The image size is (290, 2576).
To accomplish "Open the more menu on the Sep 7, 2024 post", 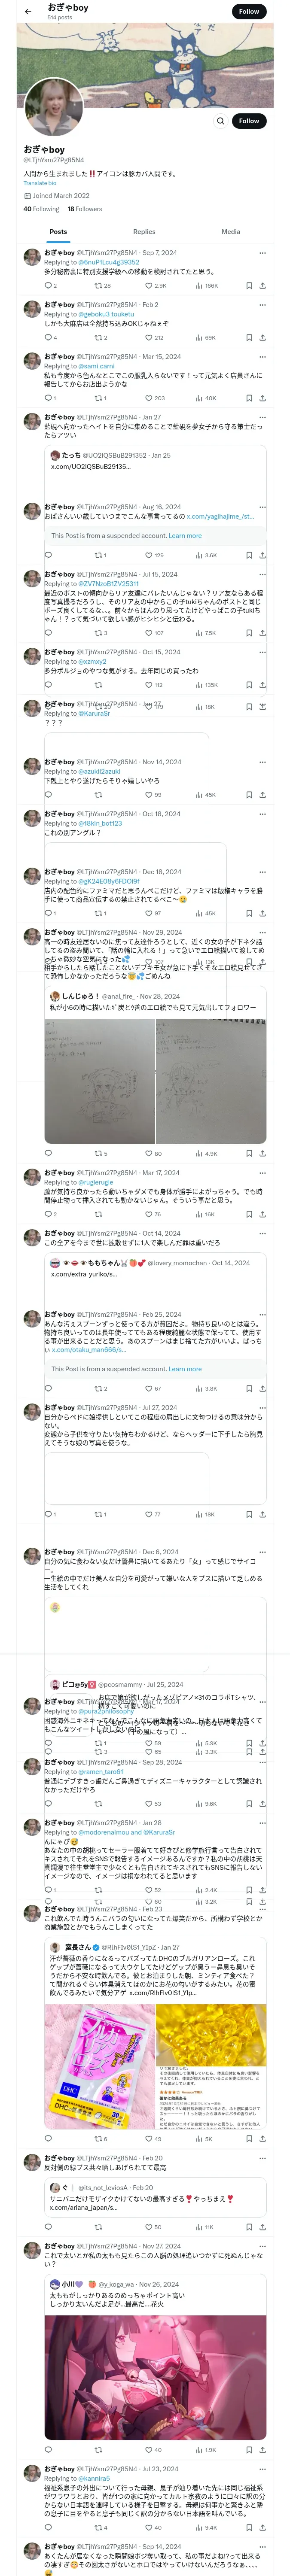I will click(x=262, y=253).
